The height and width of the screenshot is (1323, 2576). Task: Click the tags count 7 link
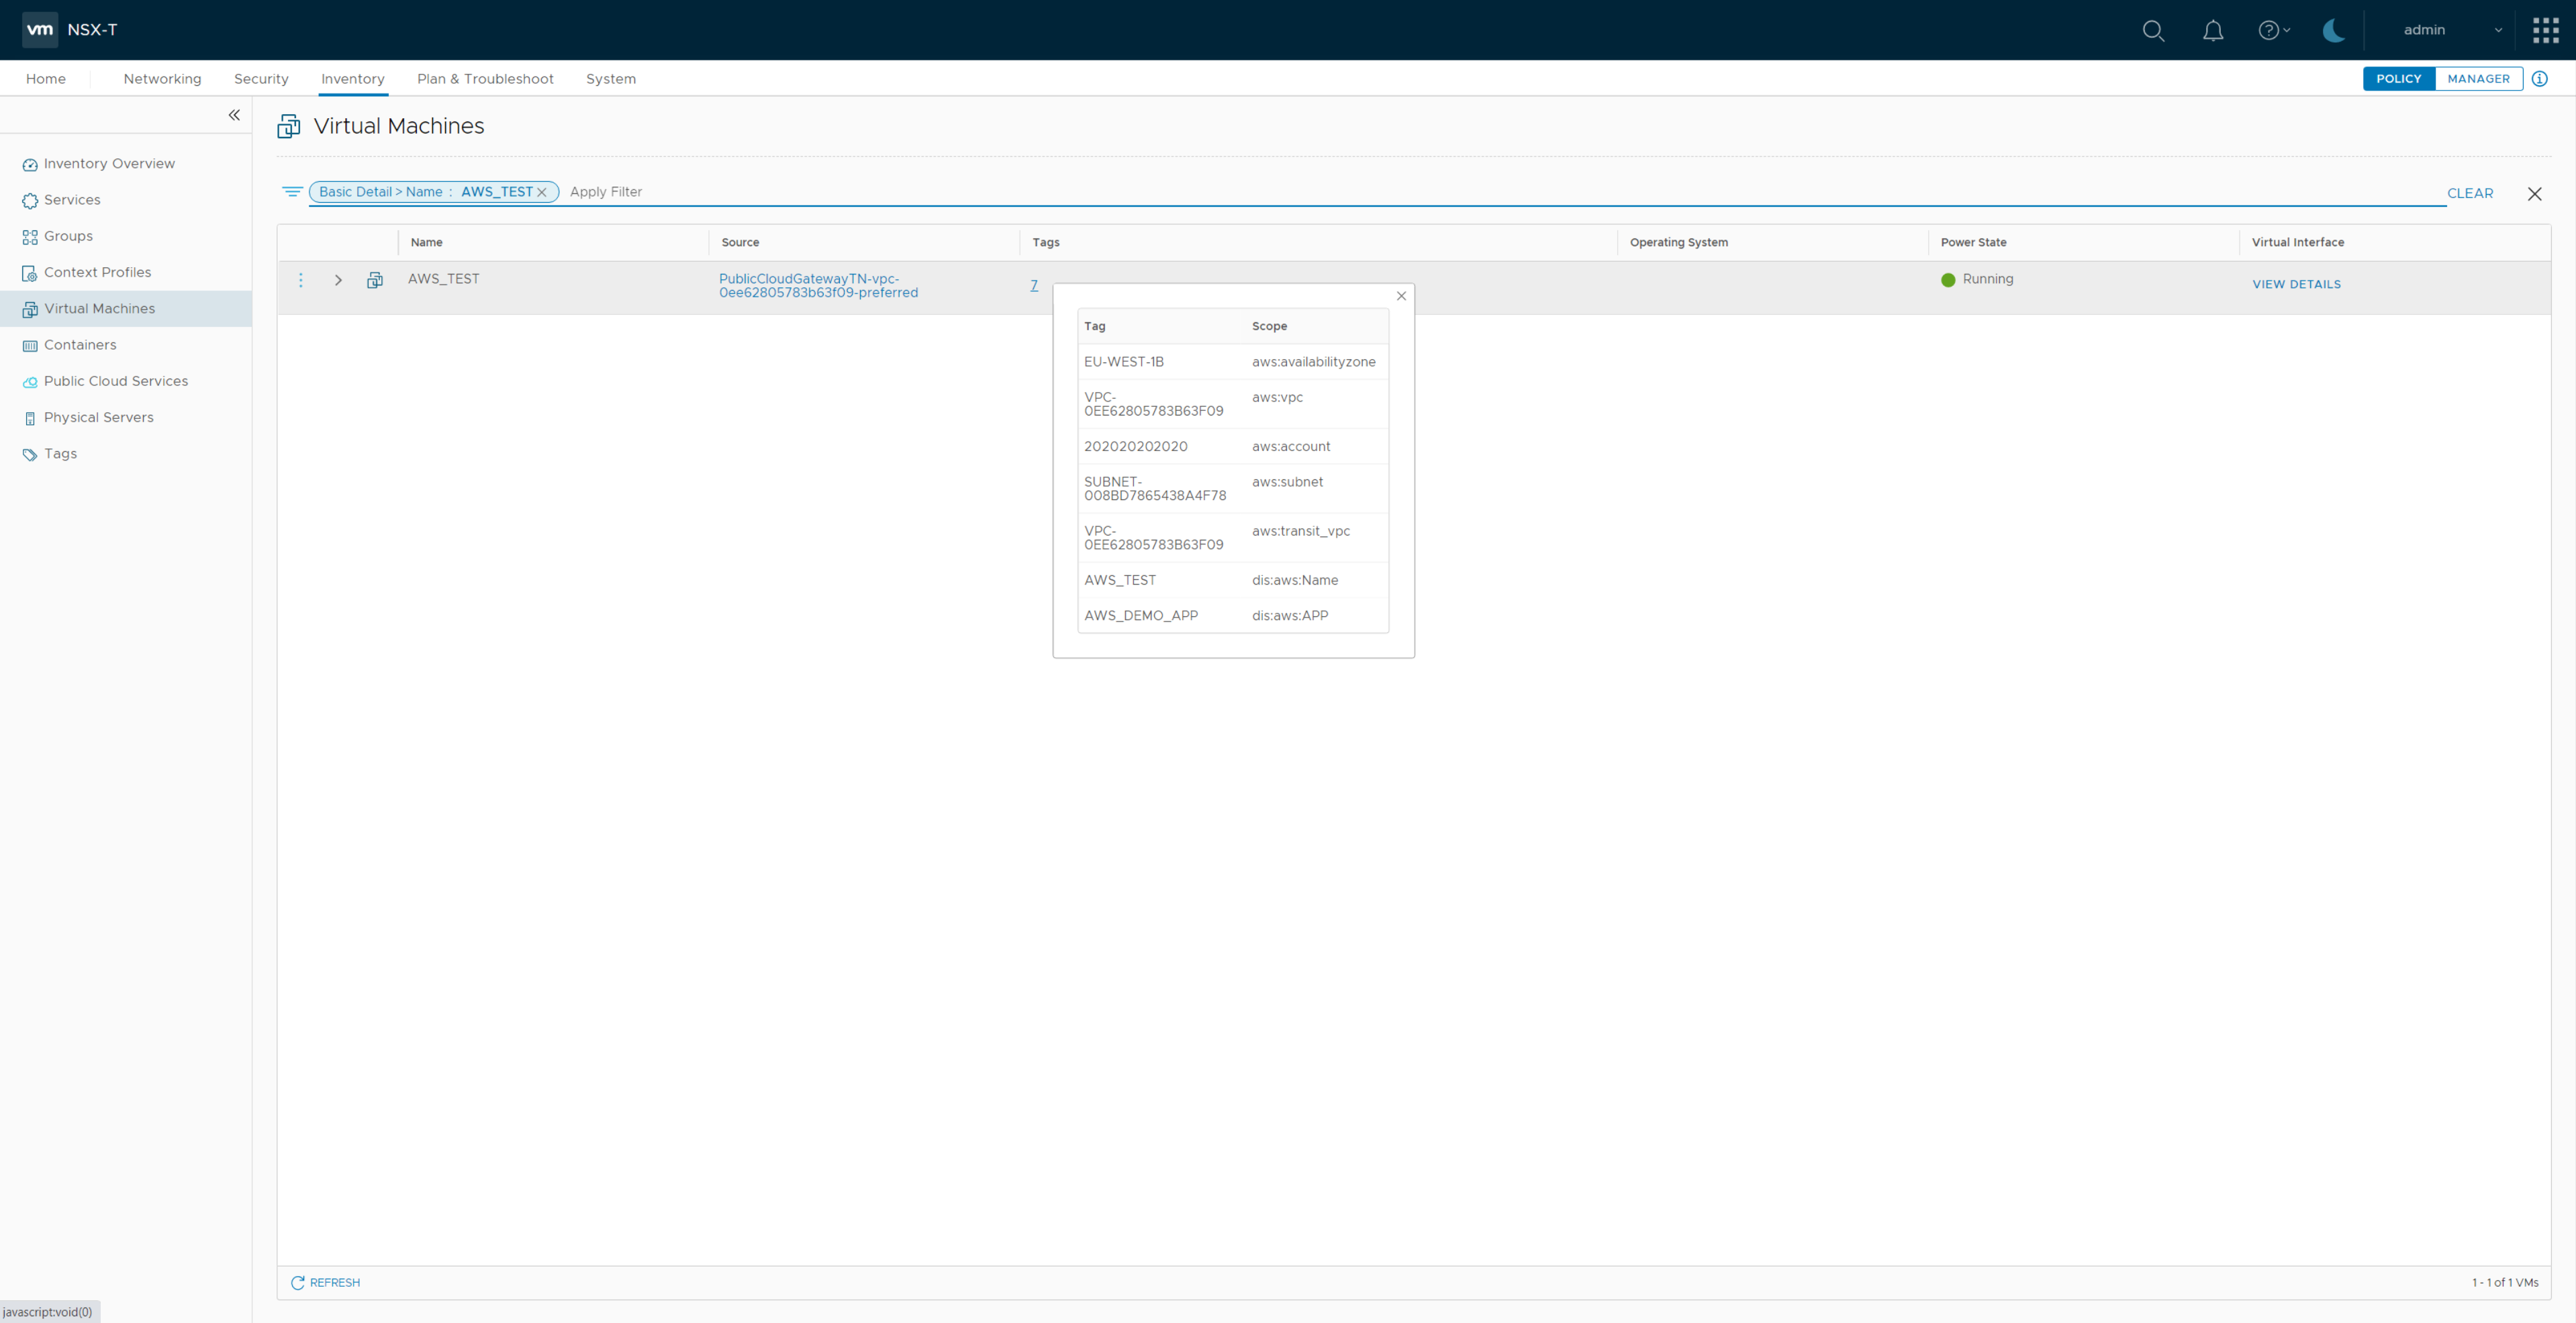1034,285
